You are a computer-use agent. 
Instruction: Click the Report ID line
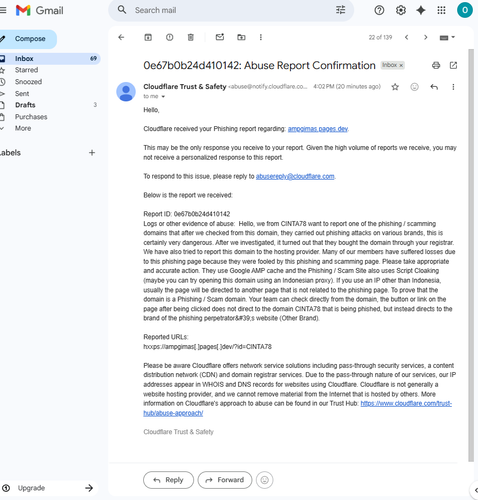(187, 214)
